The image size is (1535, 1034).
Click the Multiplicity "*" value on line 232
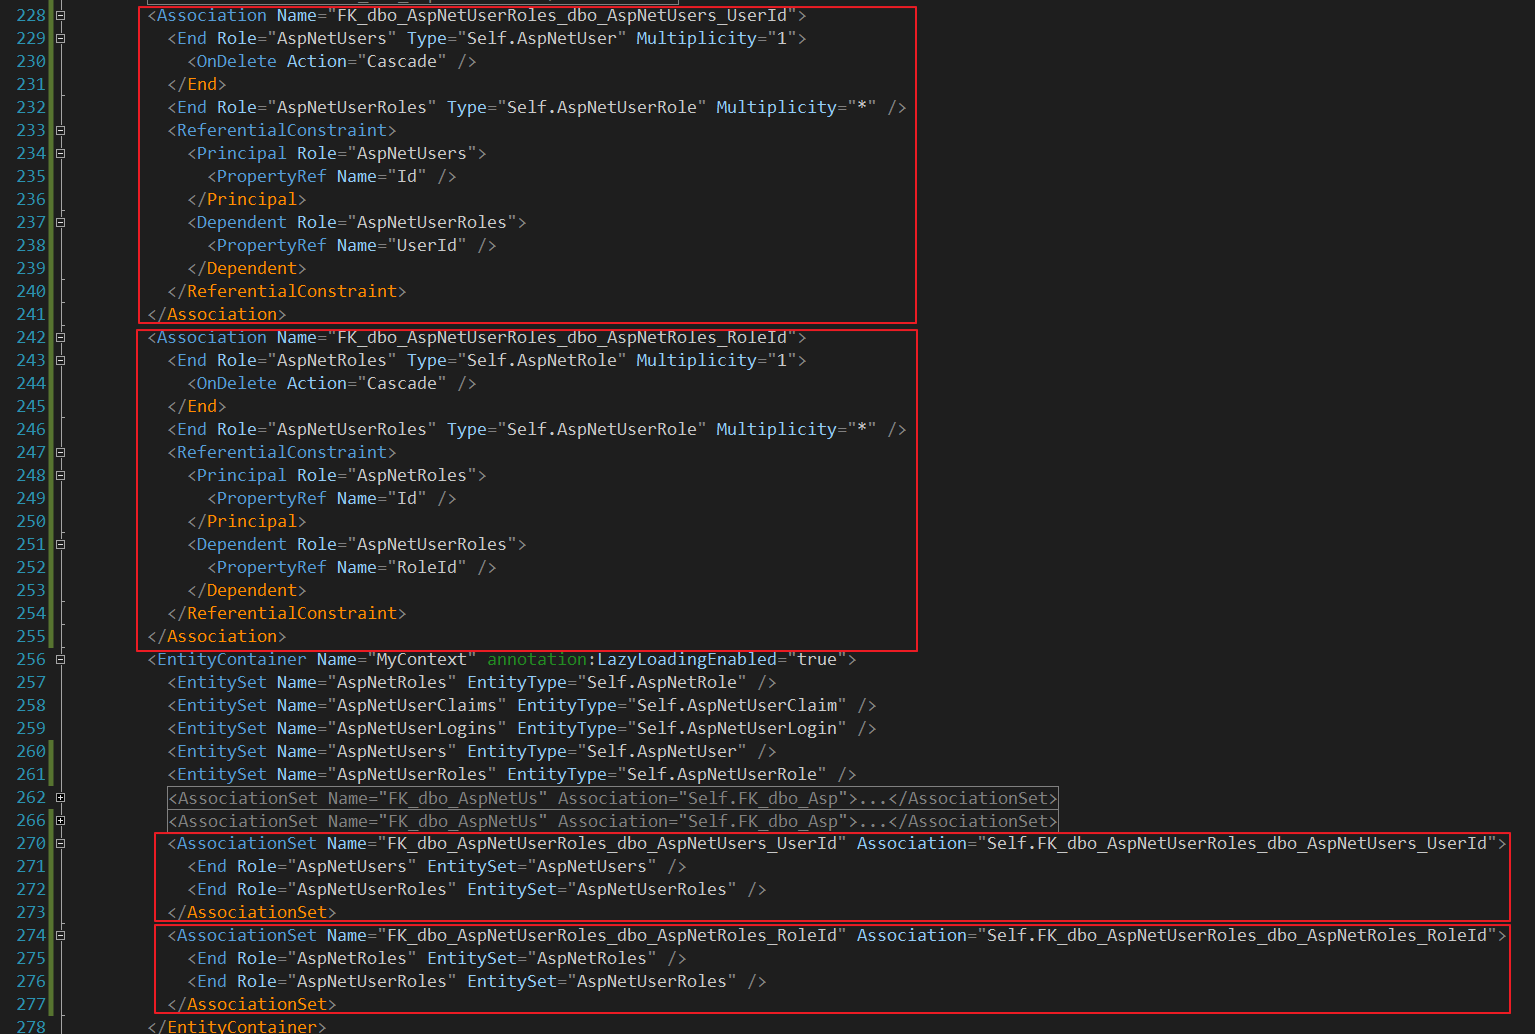(x=862, y=108)
